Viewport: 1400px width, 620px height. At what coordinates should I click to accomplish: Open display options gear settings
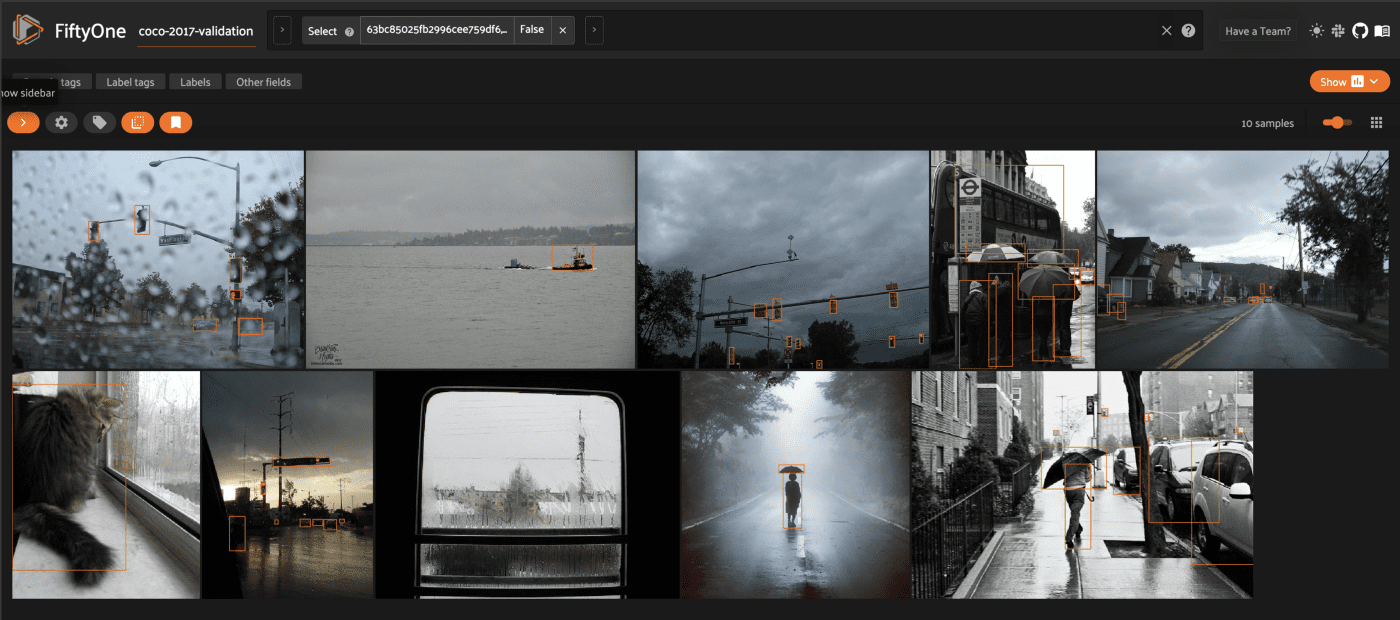coord(61,122)
